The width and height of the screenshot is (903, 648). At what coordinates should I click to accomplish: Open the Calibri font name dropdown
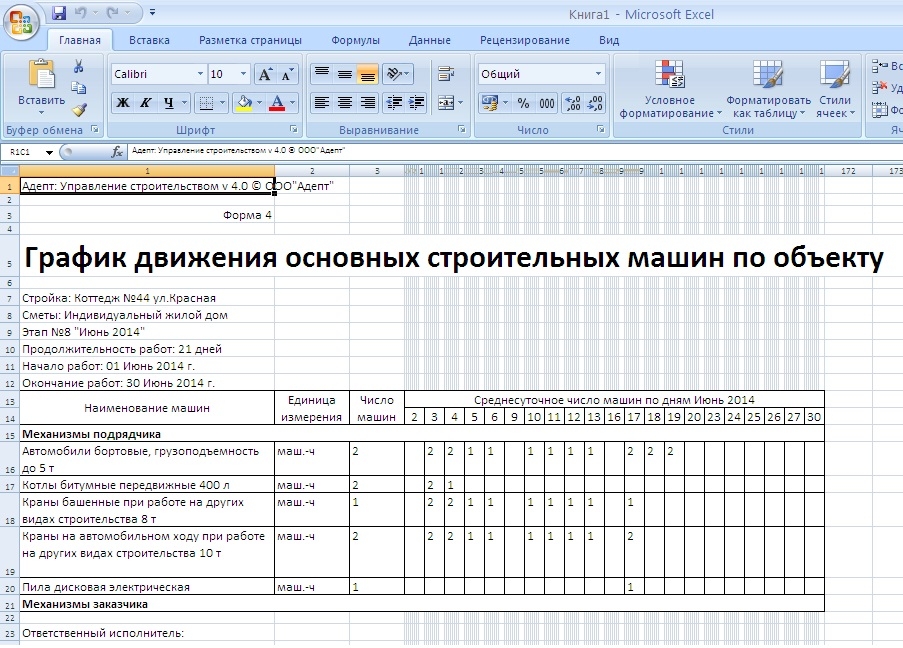point(200,74)
